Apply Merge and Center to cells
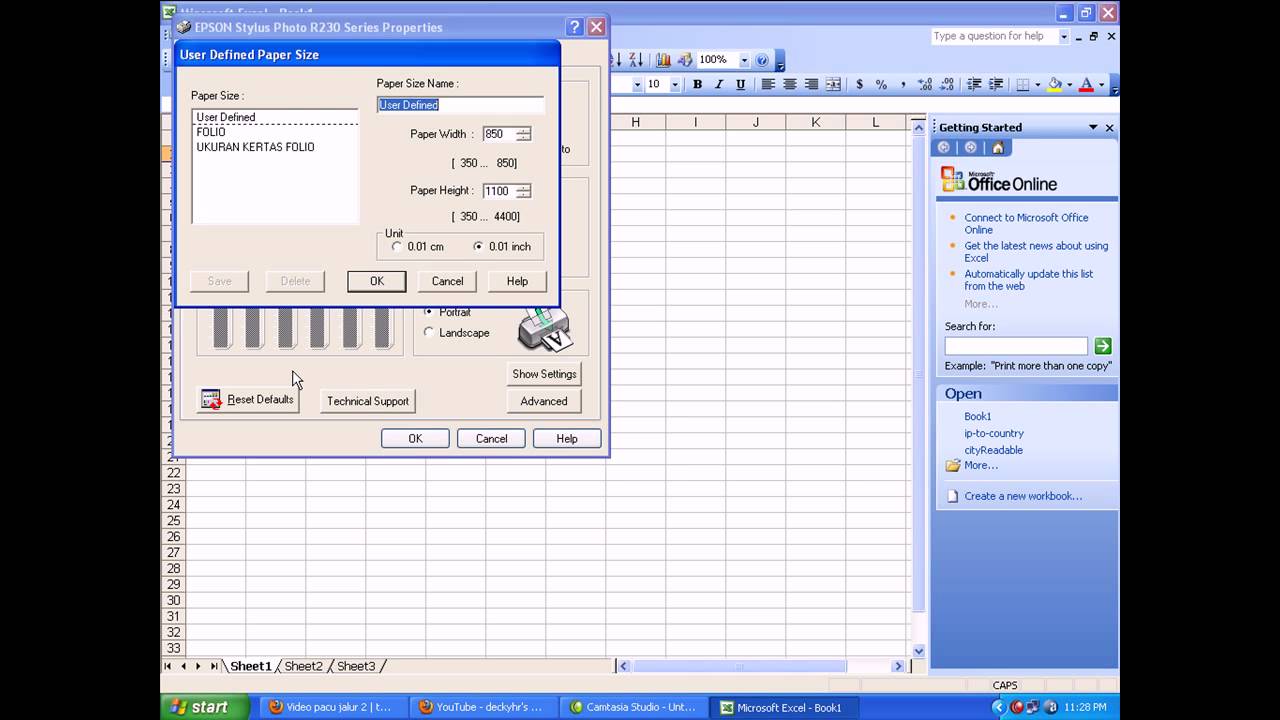The width and height of the screenshot is (1280, 720). (834, 85)
